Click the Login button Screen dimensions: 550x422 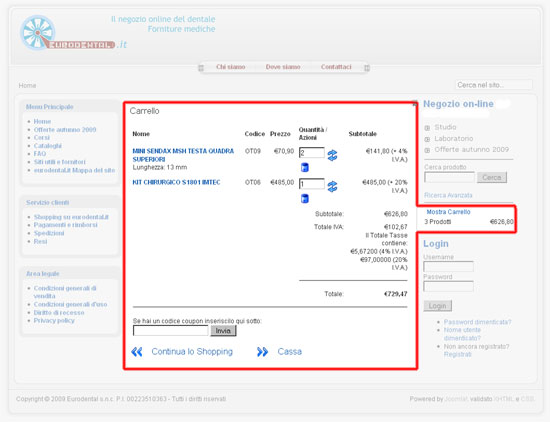point(437,306)
